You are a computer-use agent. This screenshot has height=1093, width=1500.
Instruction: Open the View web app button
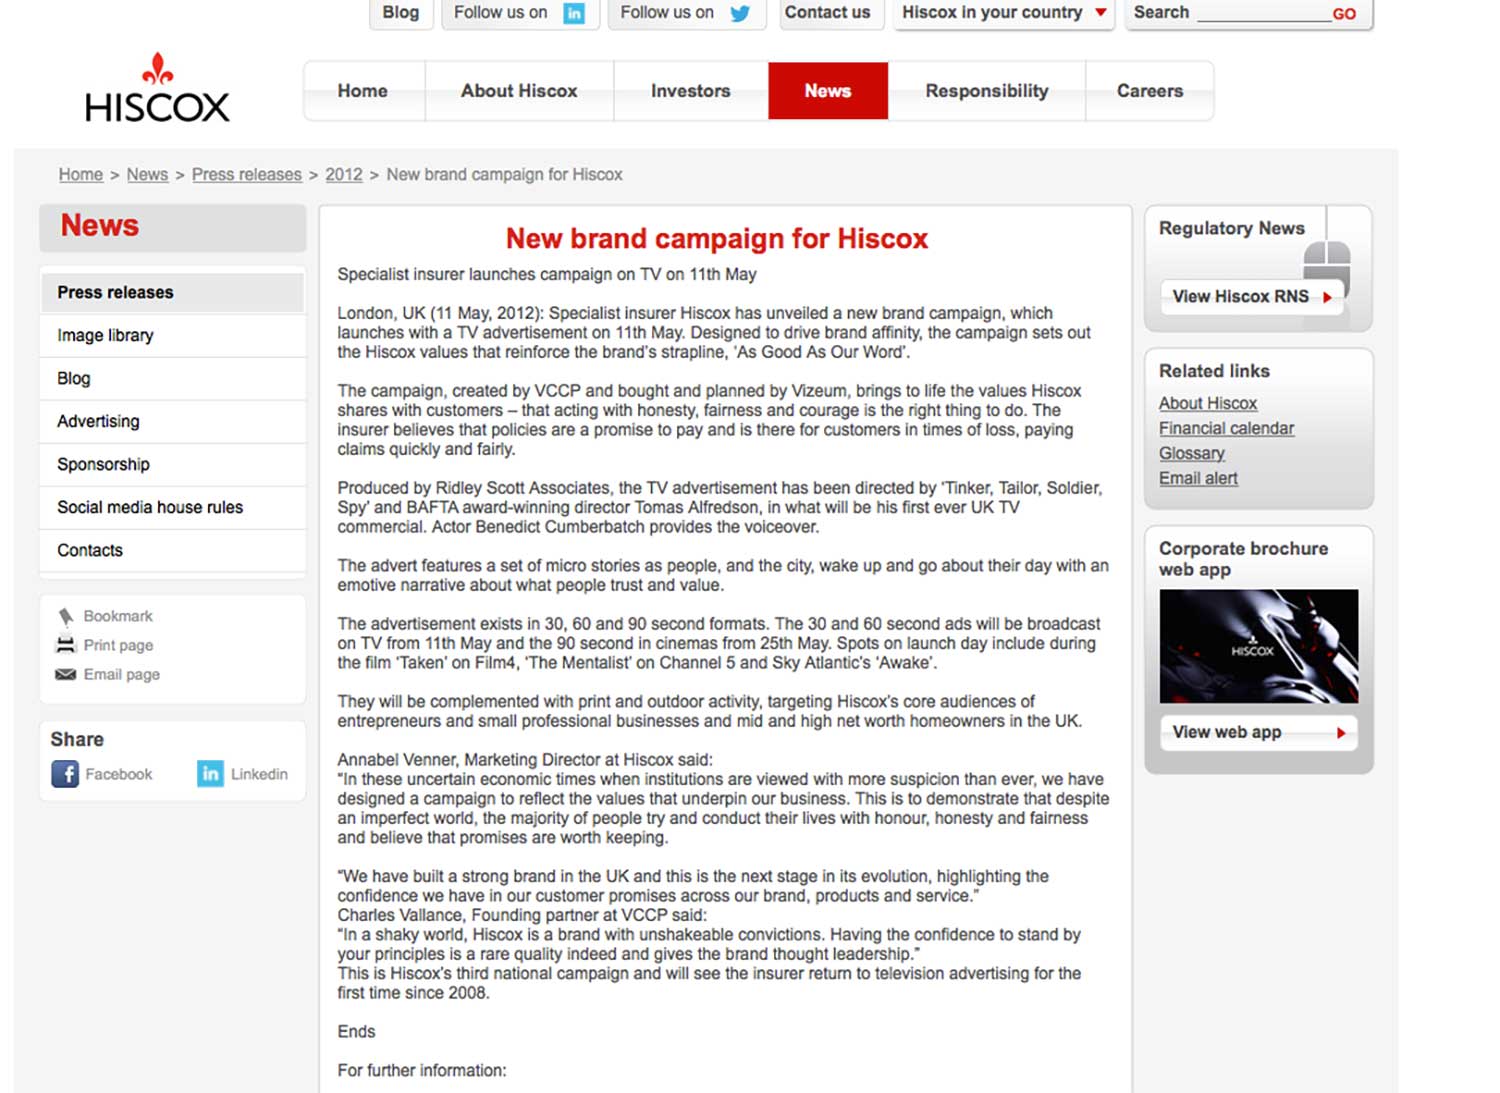[x=1258, y=732]
